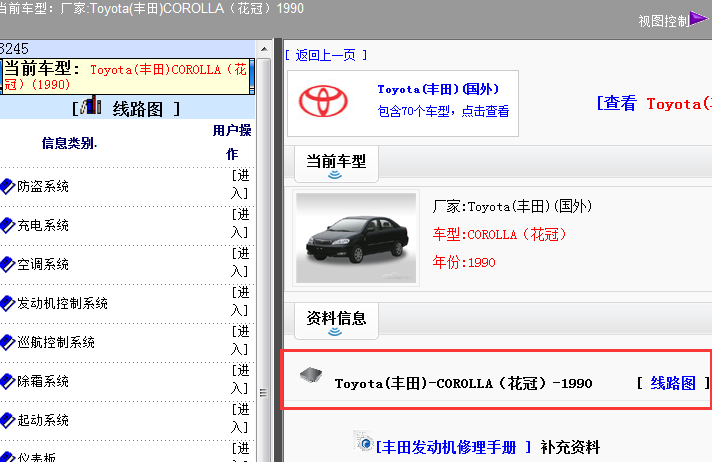Screen dimensions: 712x462
Task: Click the 厂家:Toyota(丰田)(国外) detail text
Action: pyautogui.click(x=512, y=207)
